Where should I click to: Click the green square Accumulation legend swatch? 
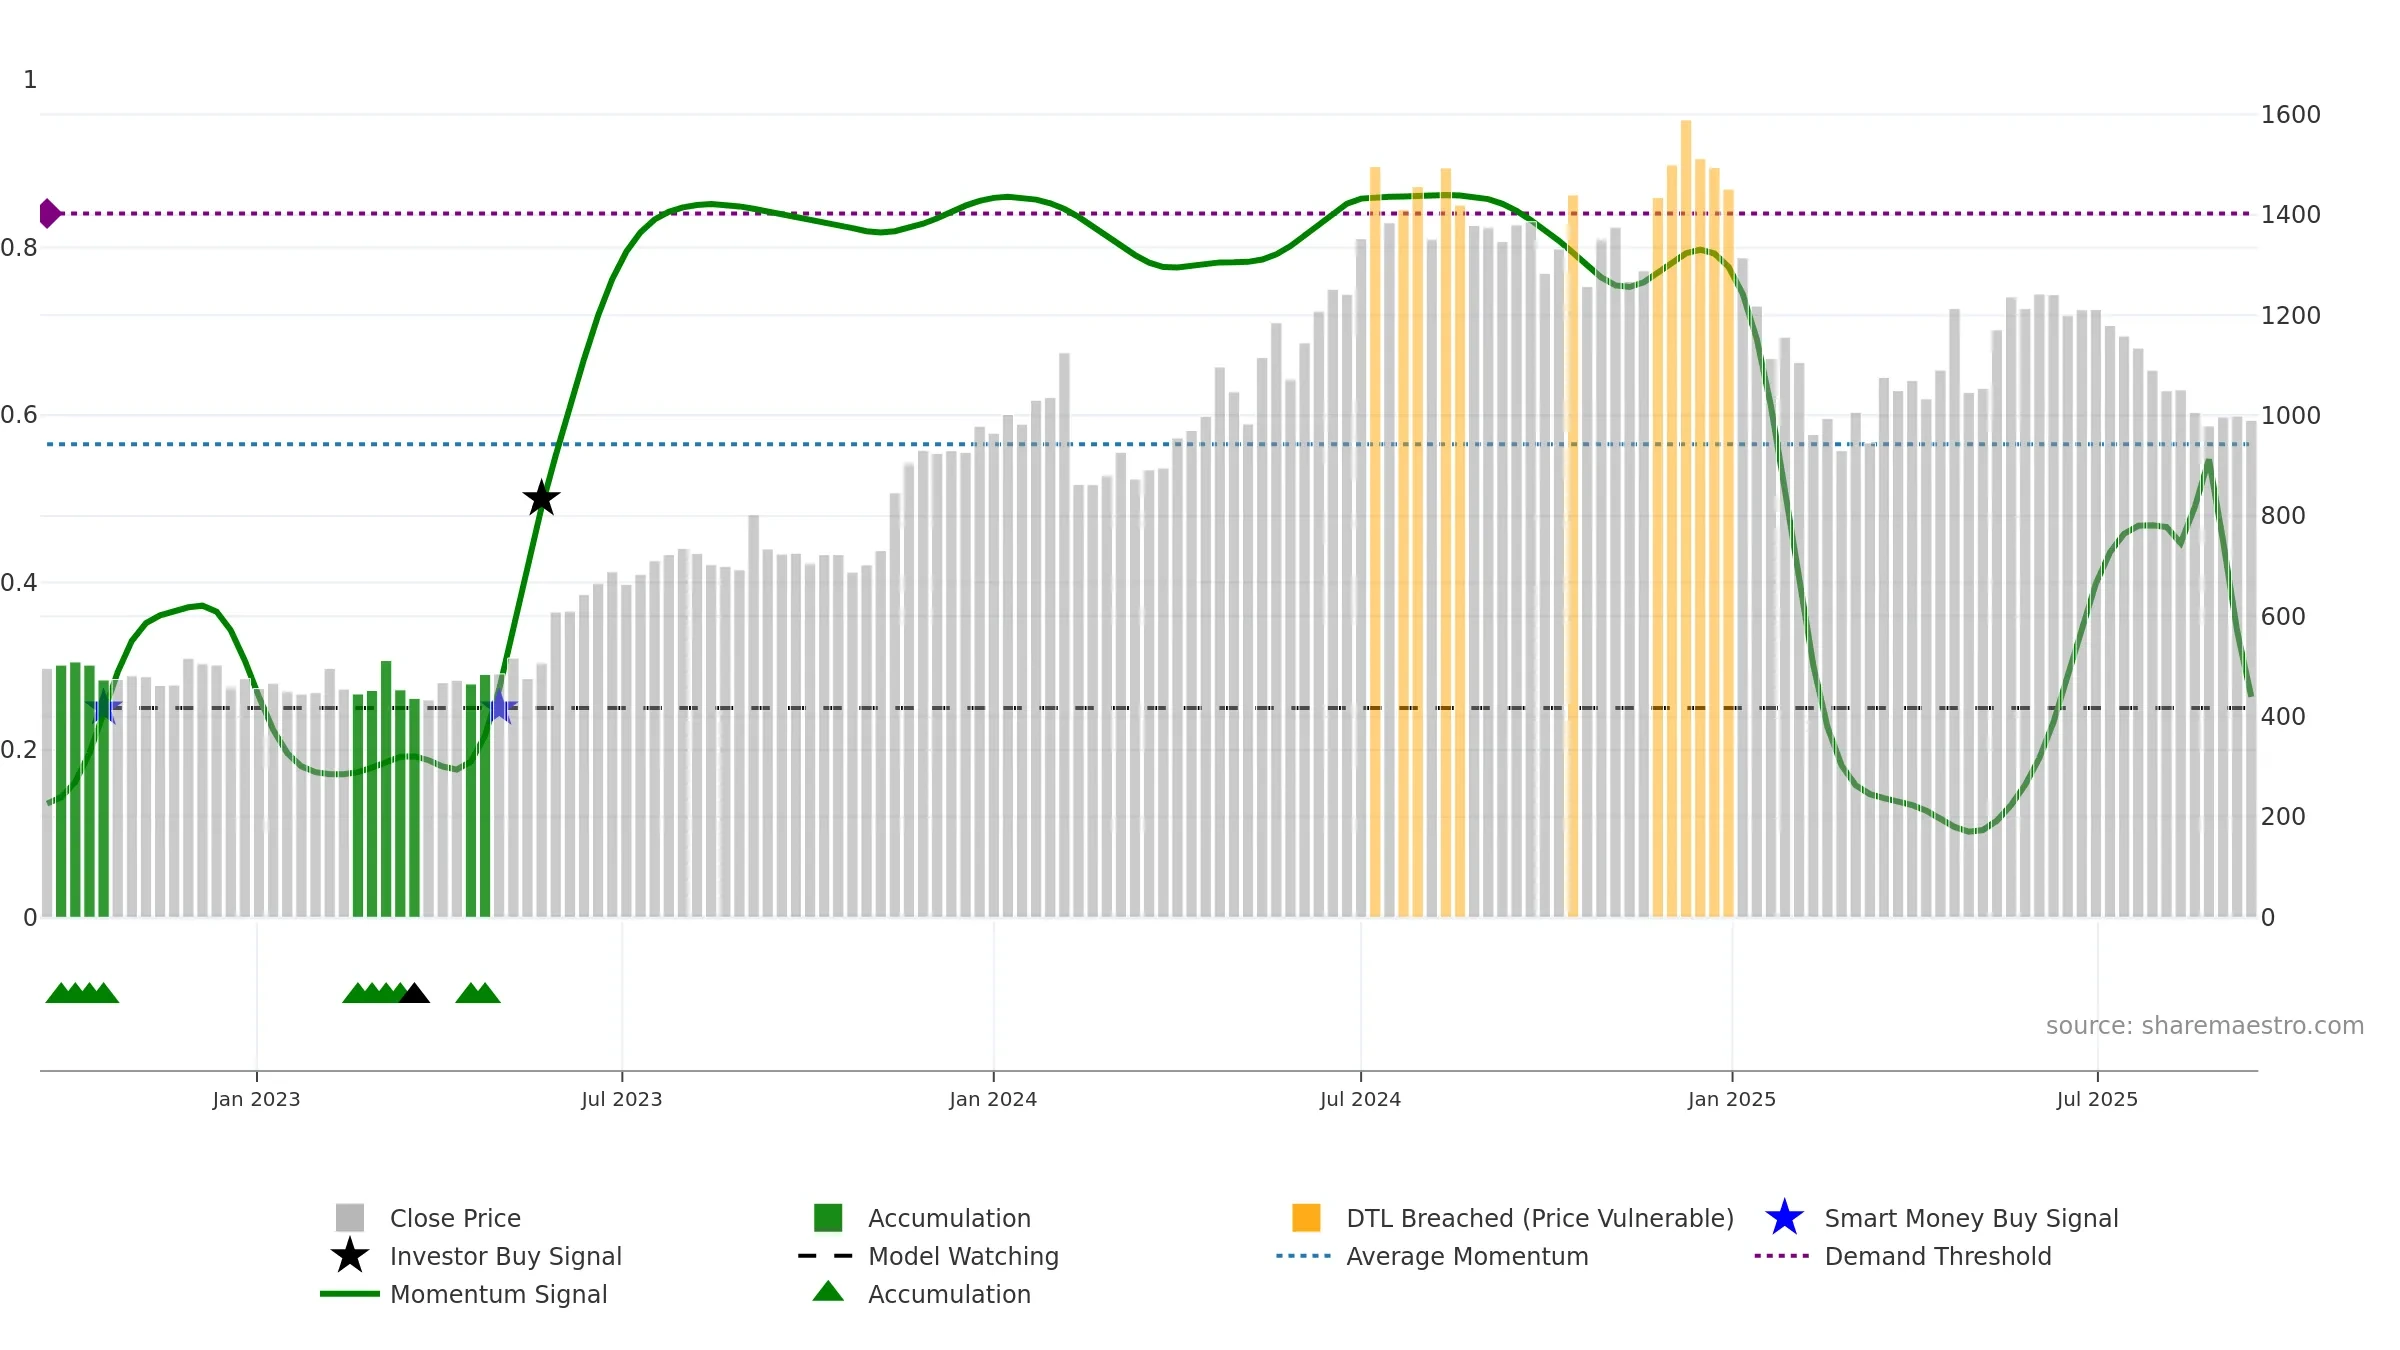[828, 1217]
